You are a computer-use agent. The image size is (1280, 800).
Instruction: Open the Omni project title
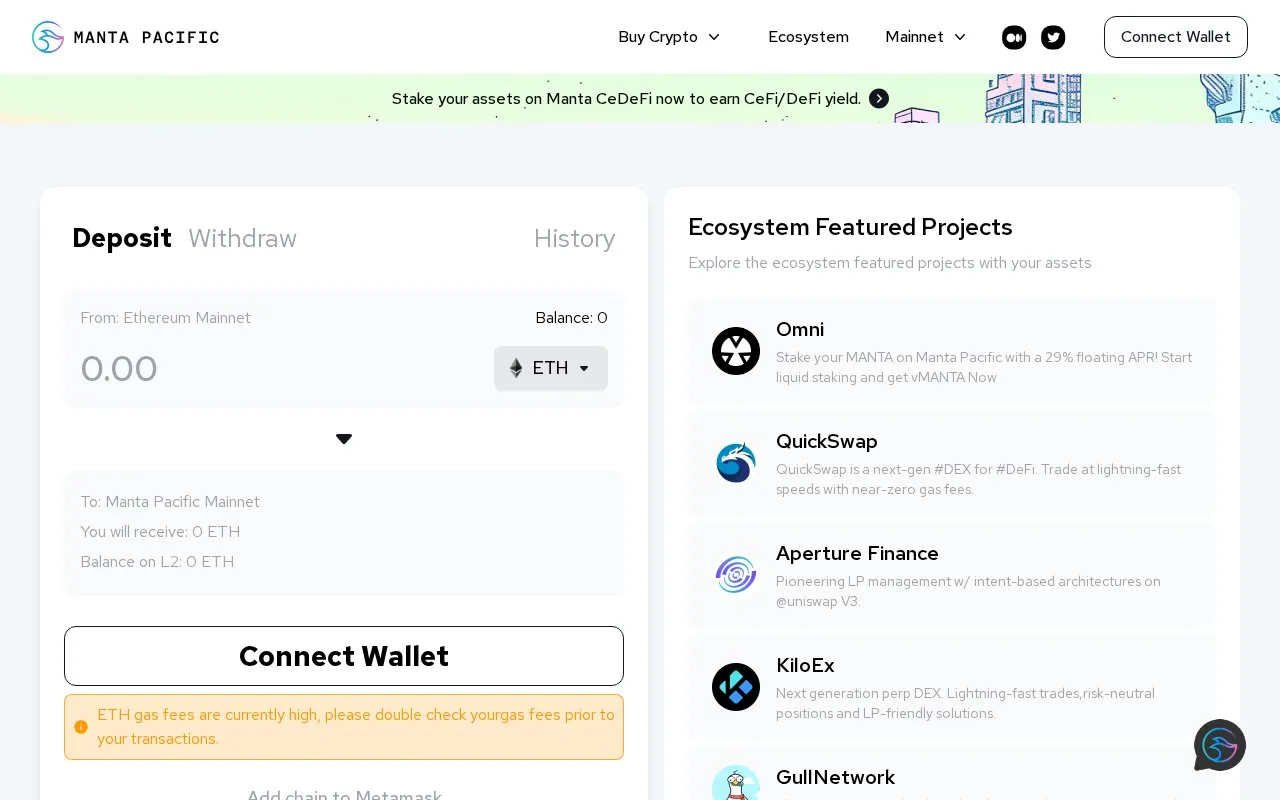(x=800, y=329)
